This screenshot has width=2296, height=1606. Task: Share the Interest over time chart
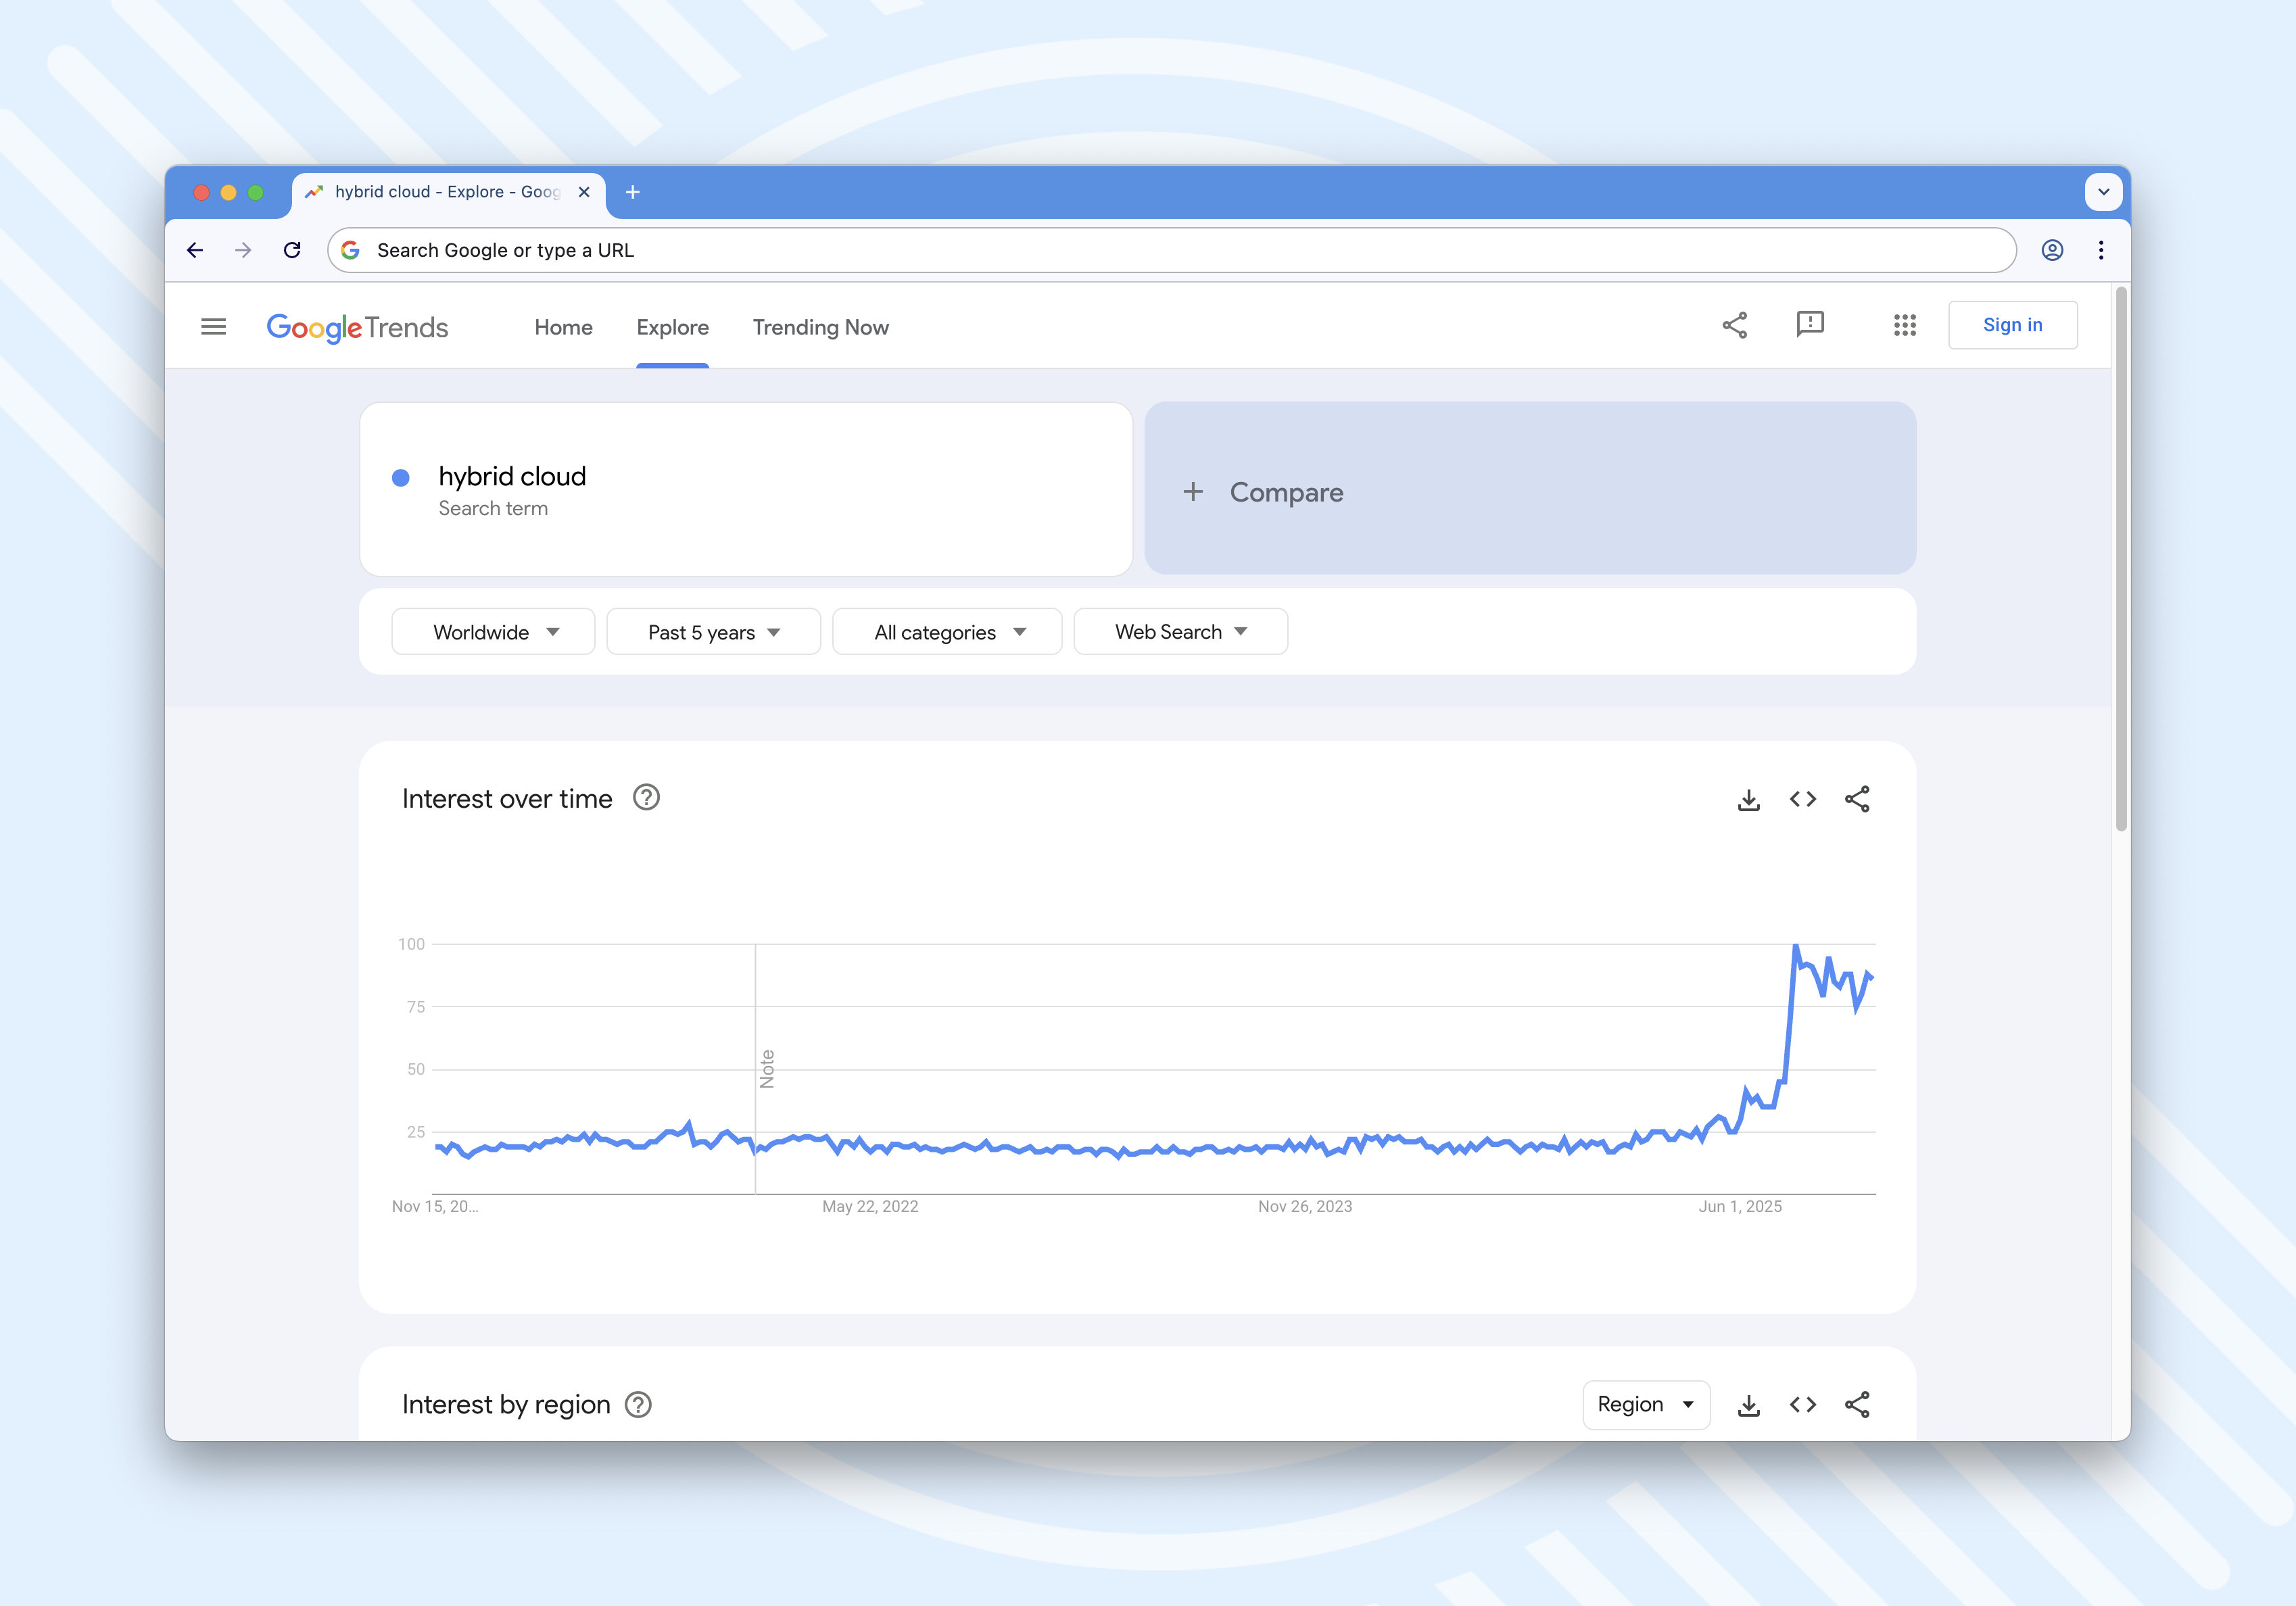(x=1858, y=798)
